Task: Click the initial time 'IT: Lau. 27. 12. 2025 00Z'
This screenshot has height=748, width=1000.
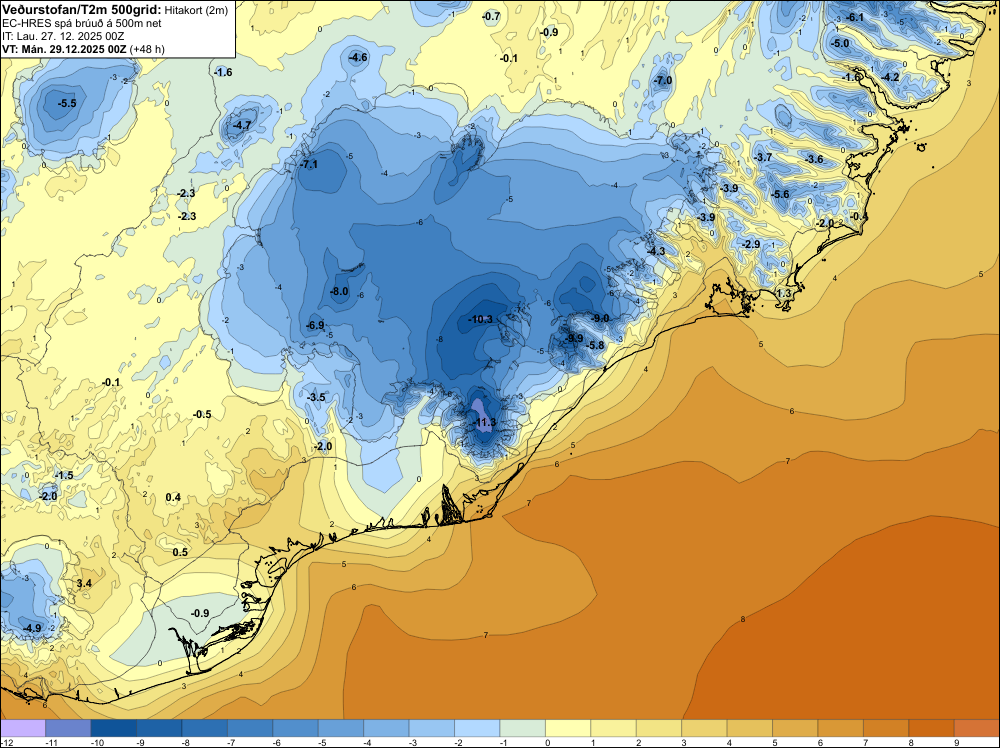Action: (63, 36)
